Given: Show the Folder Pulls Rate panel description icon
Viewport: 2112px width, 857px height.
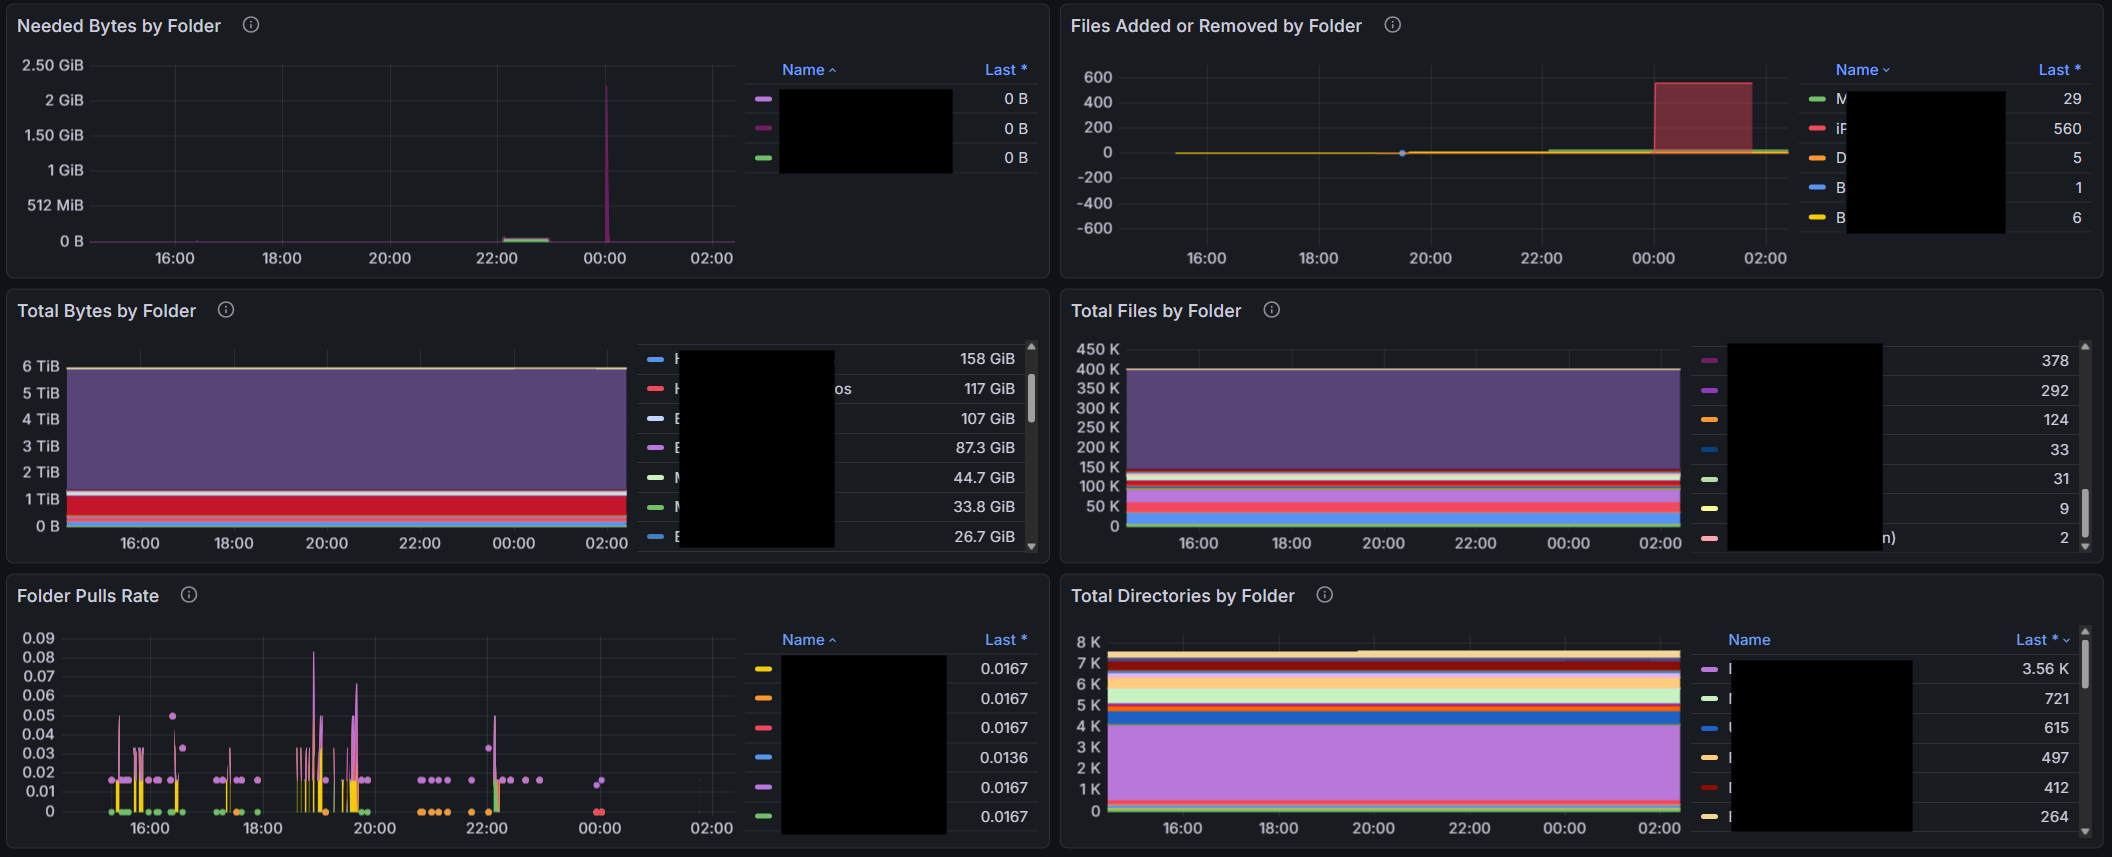Looking at the screenshot, I should coord(189,595).
